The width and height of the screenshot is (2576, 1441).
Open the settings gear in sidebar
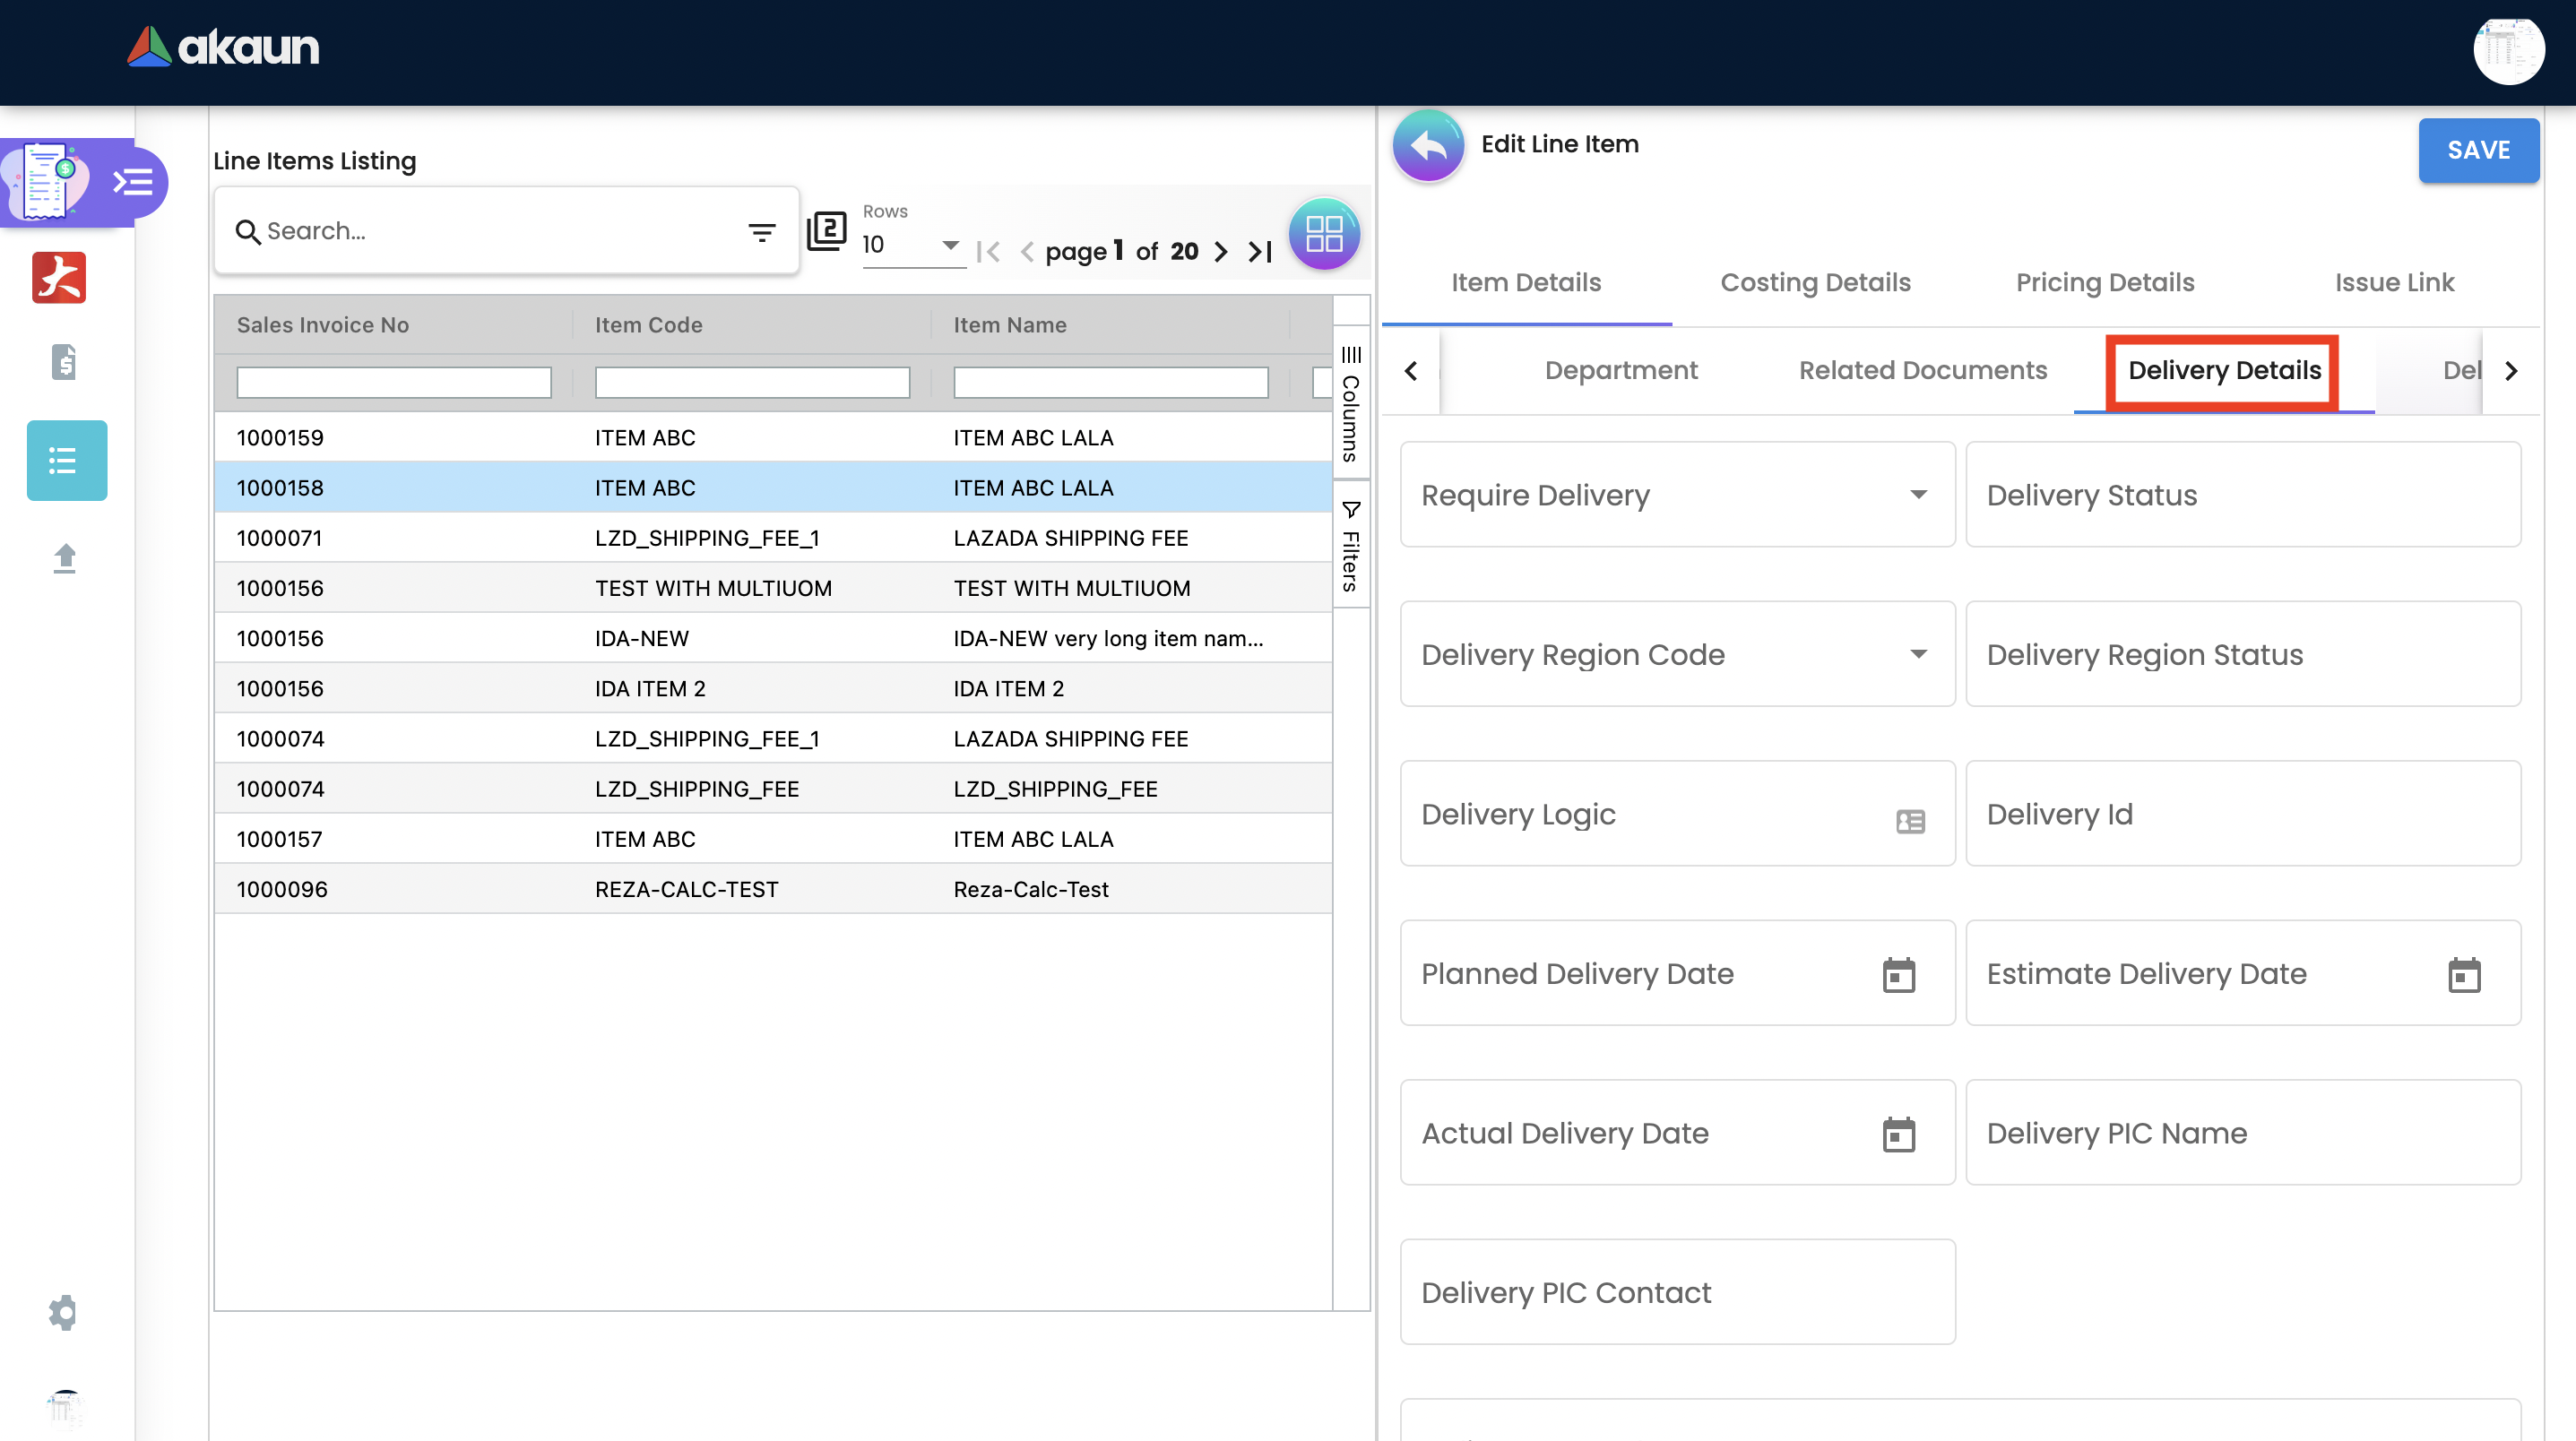click(63, 1312)
